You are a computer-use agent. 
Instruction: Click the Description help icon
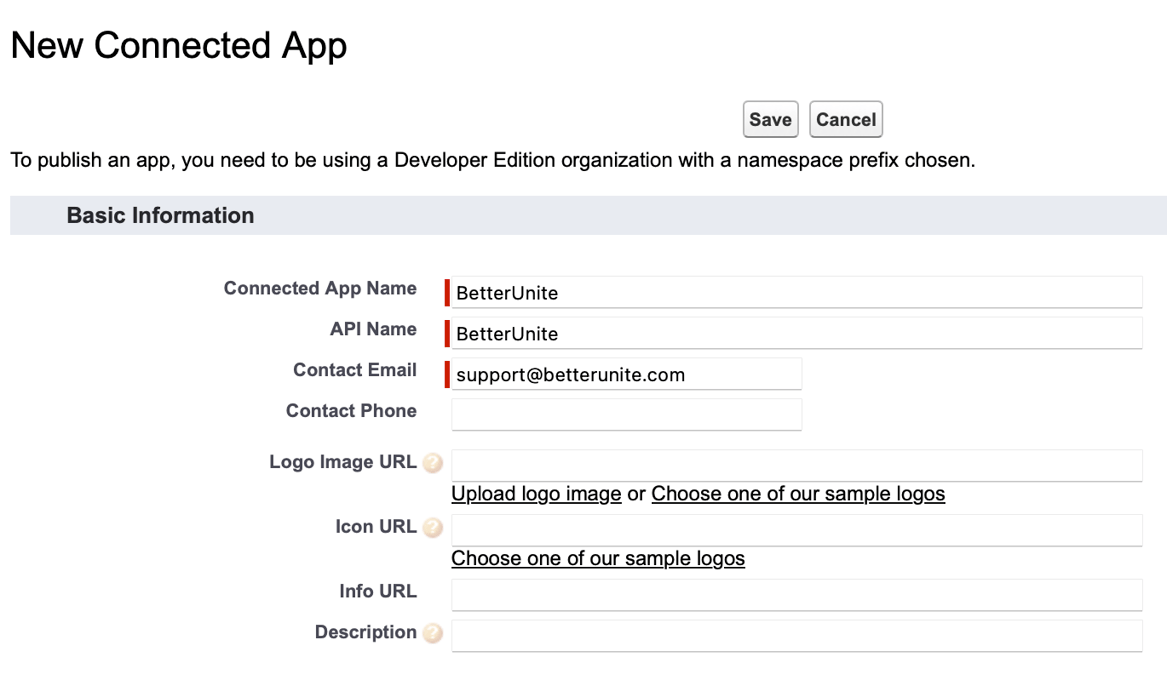(x=432, y=632)
